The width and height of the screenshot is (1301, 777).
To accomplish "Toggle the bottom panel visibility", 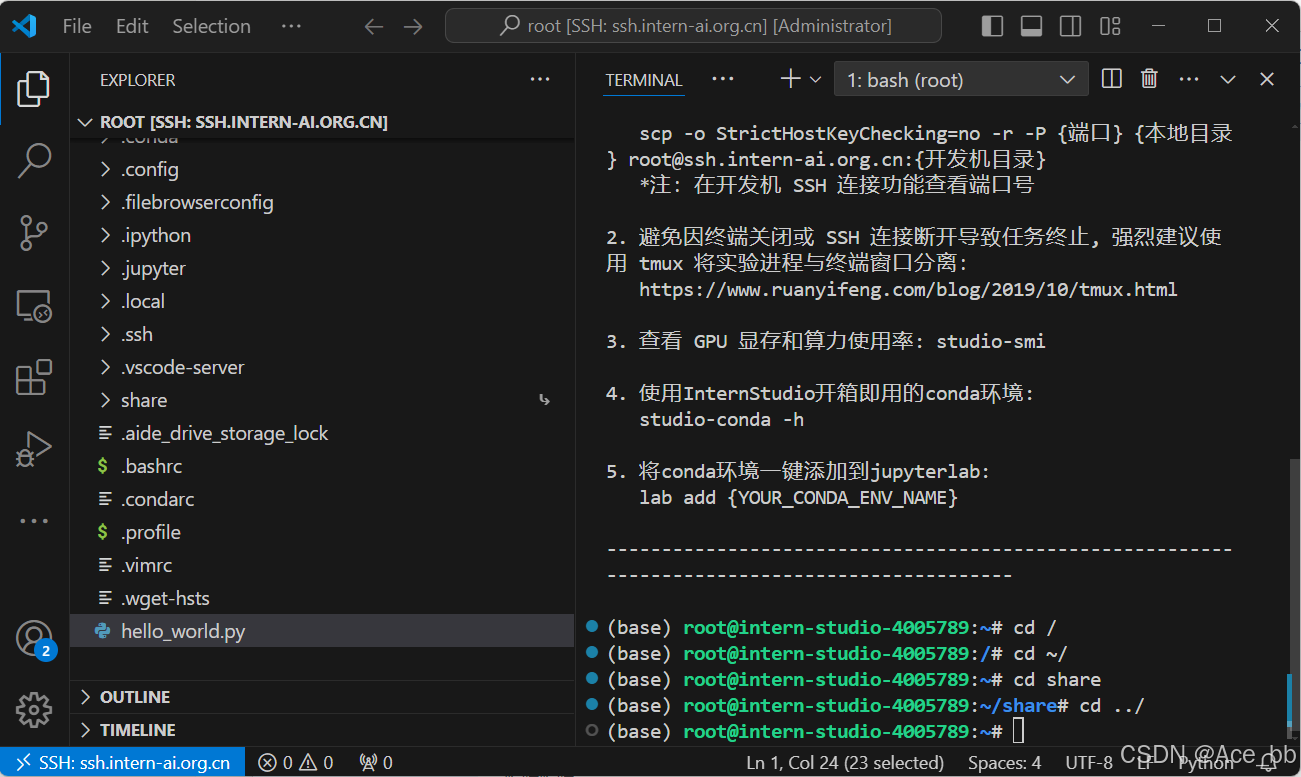I will coord(1031,27).
